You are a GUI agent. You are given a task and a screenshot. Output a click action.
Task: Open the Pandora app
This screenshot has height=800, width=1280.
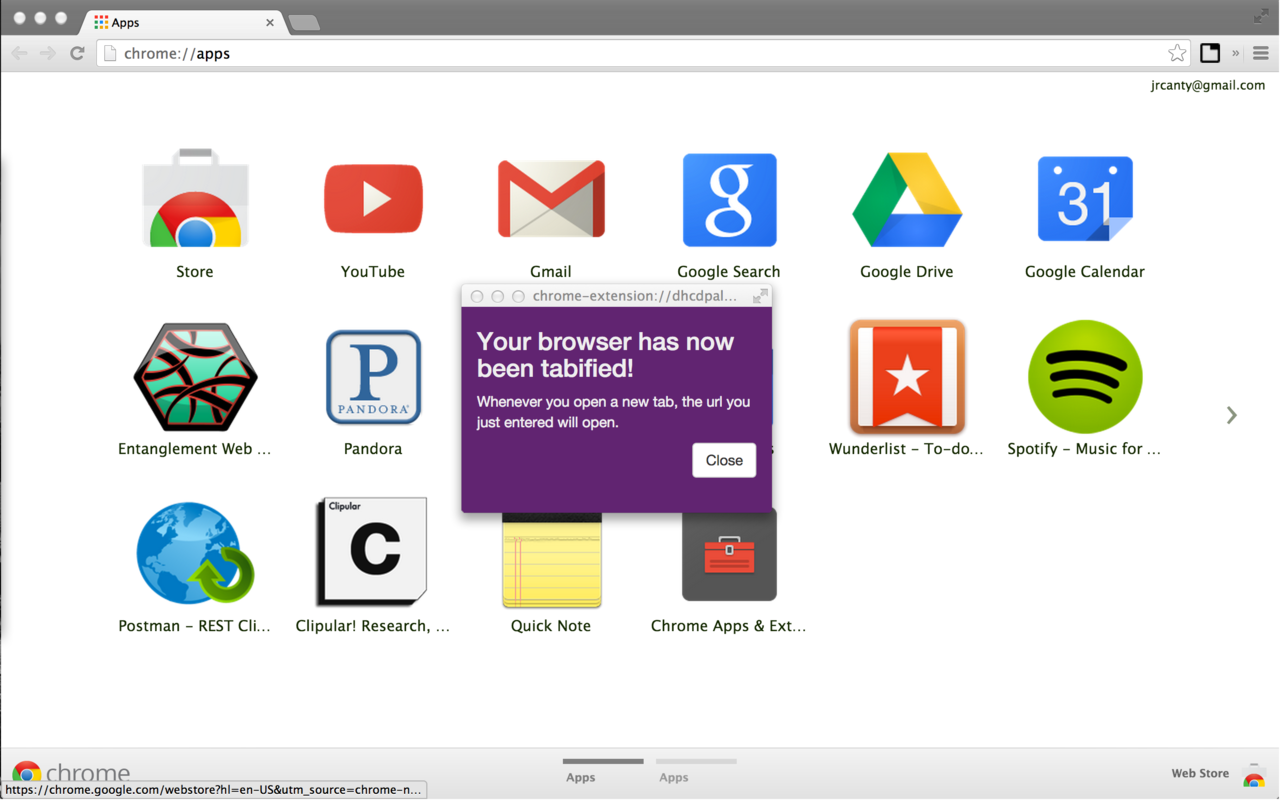373,377
